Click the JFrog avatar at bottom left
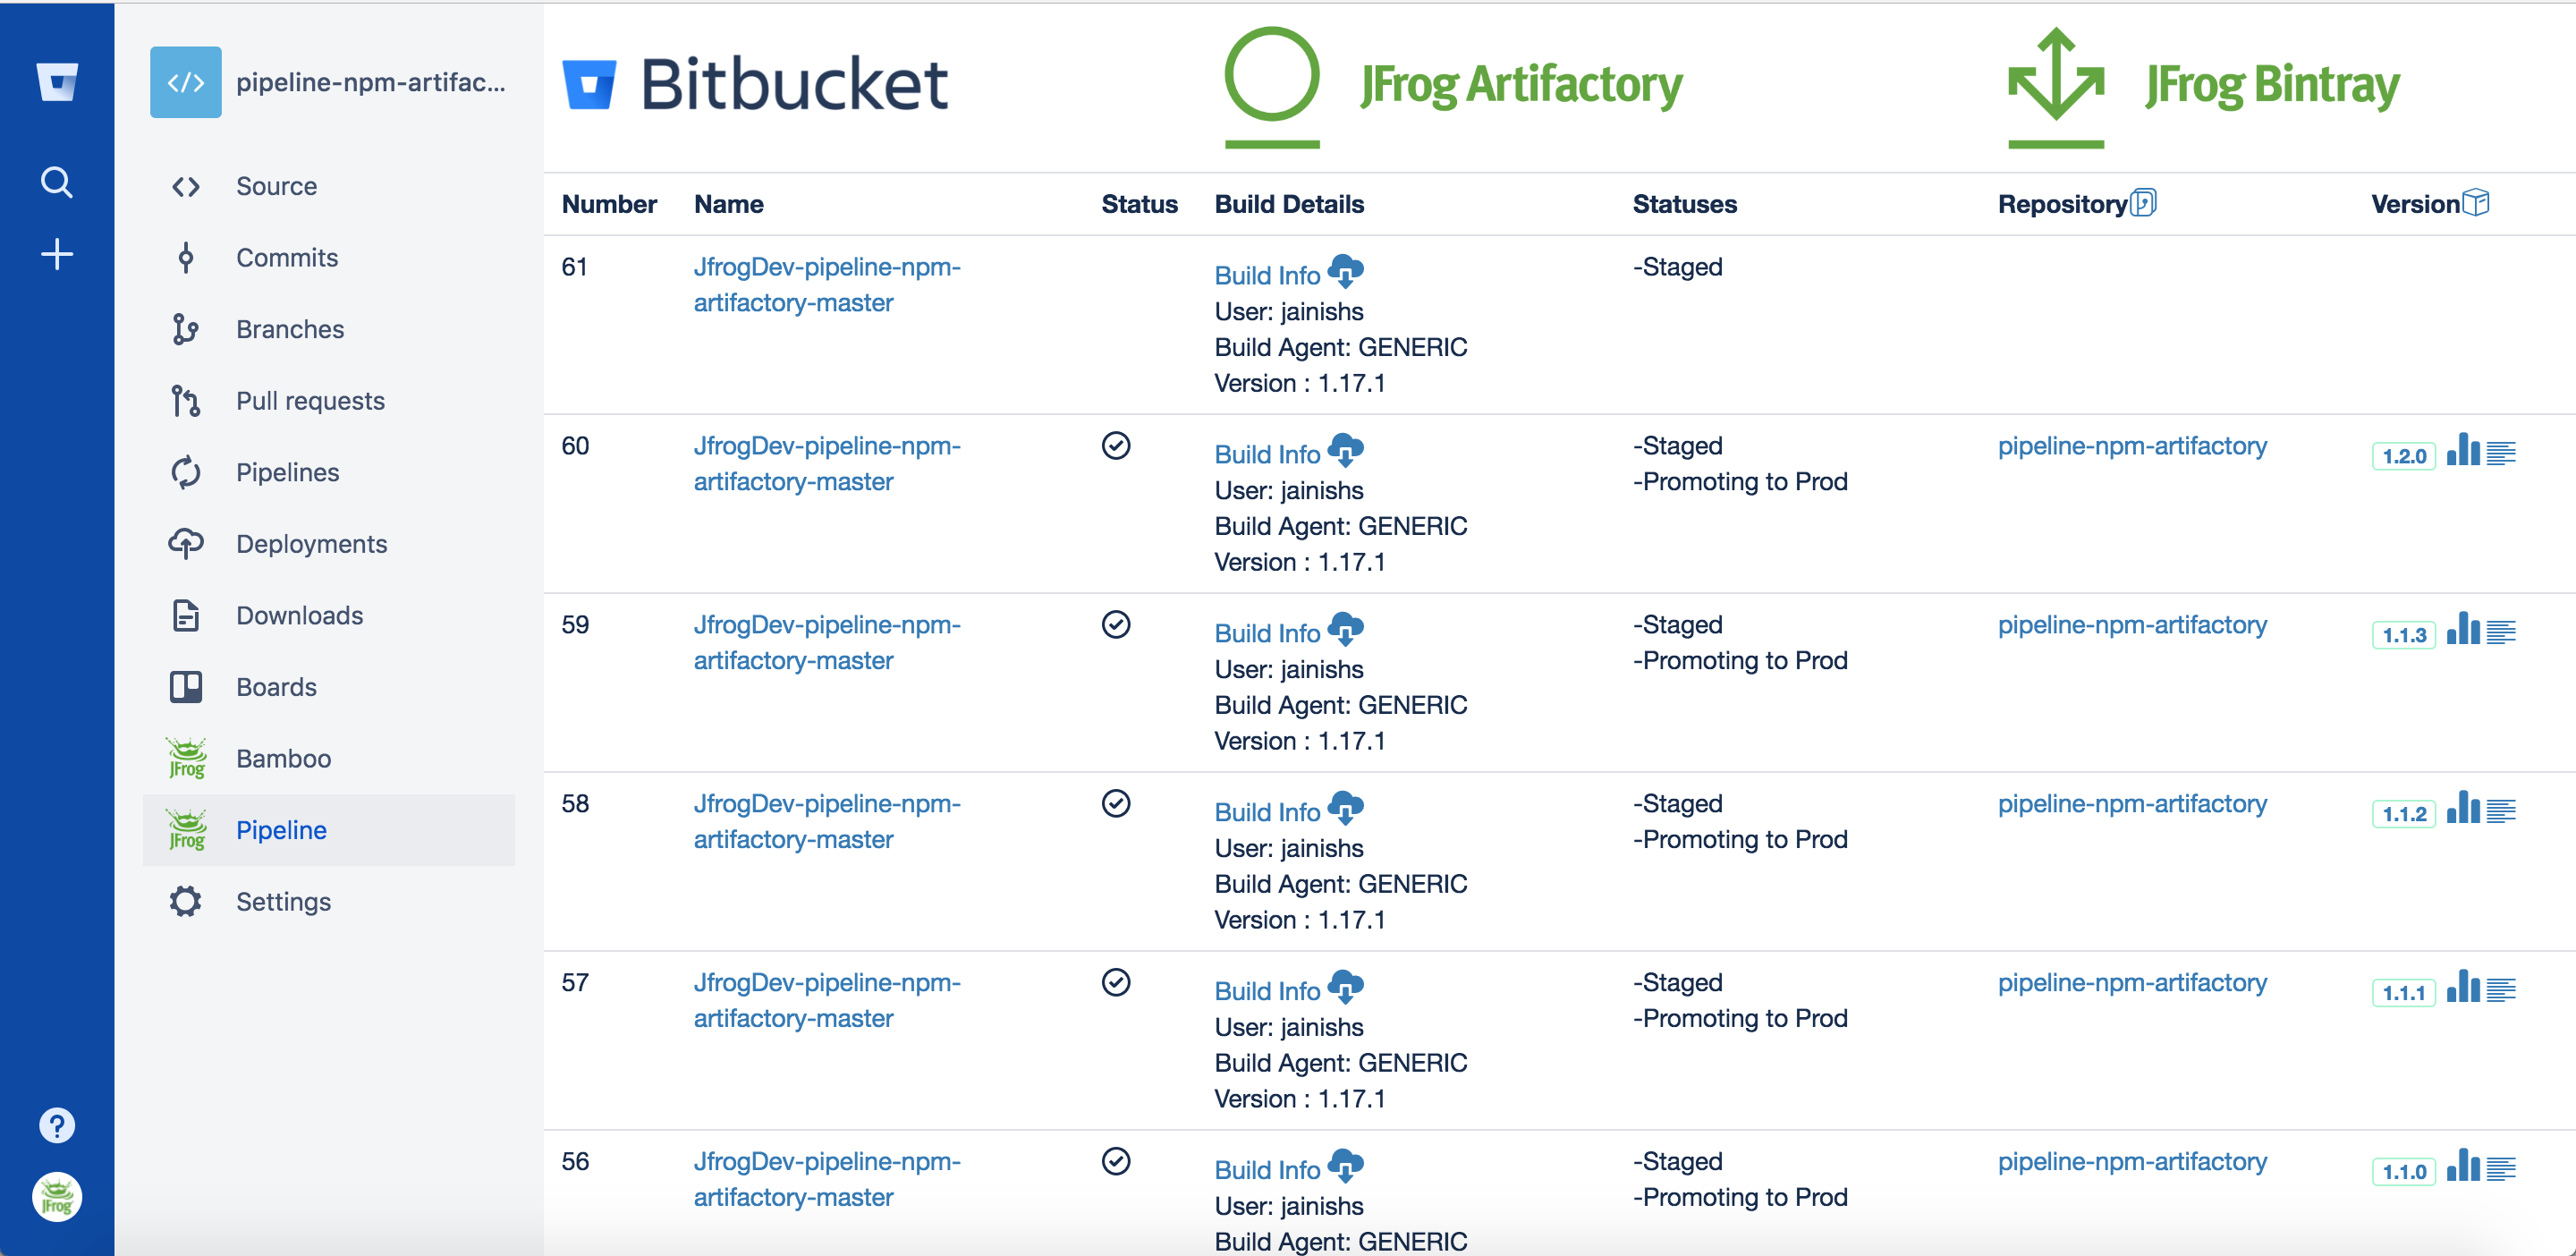 click(57, 1197)
